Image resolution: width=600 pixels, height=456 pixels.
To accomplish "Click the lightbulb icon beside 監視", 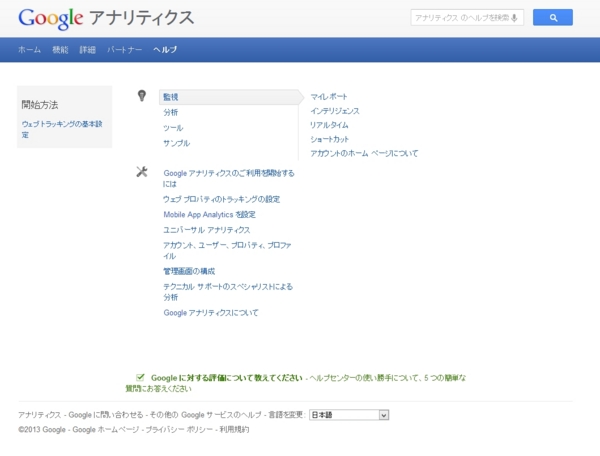I will [x=142, y=96].
